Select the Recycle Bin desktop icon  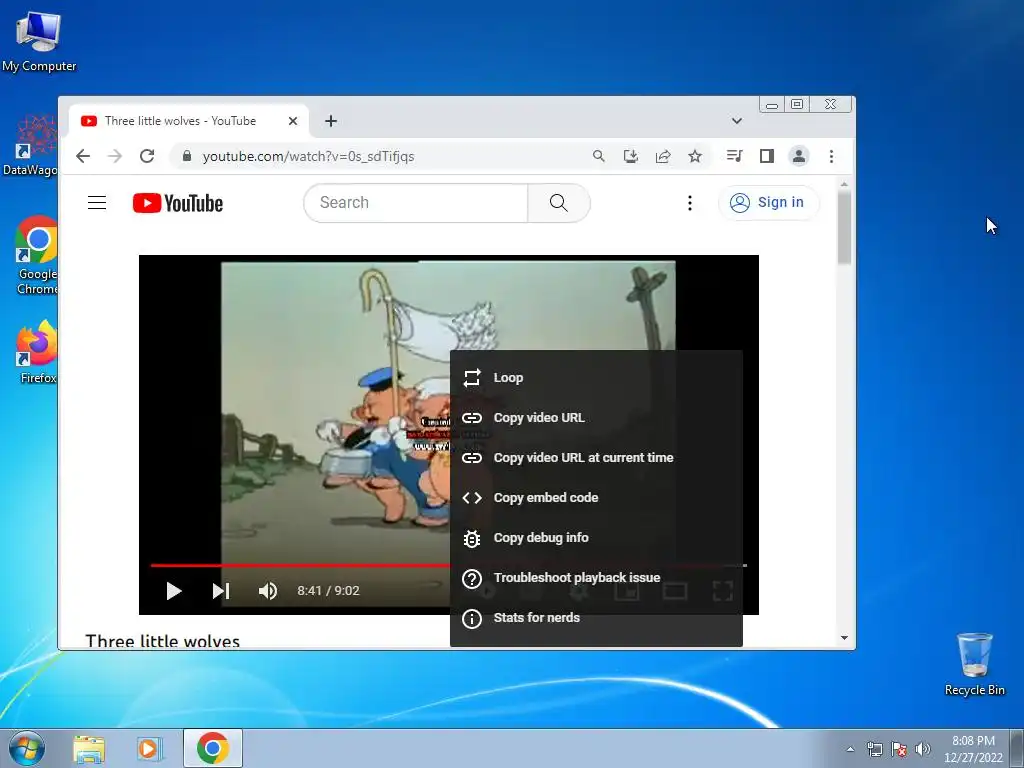coord(974,664)
